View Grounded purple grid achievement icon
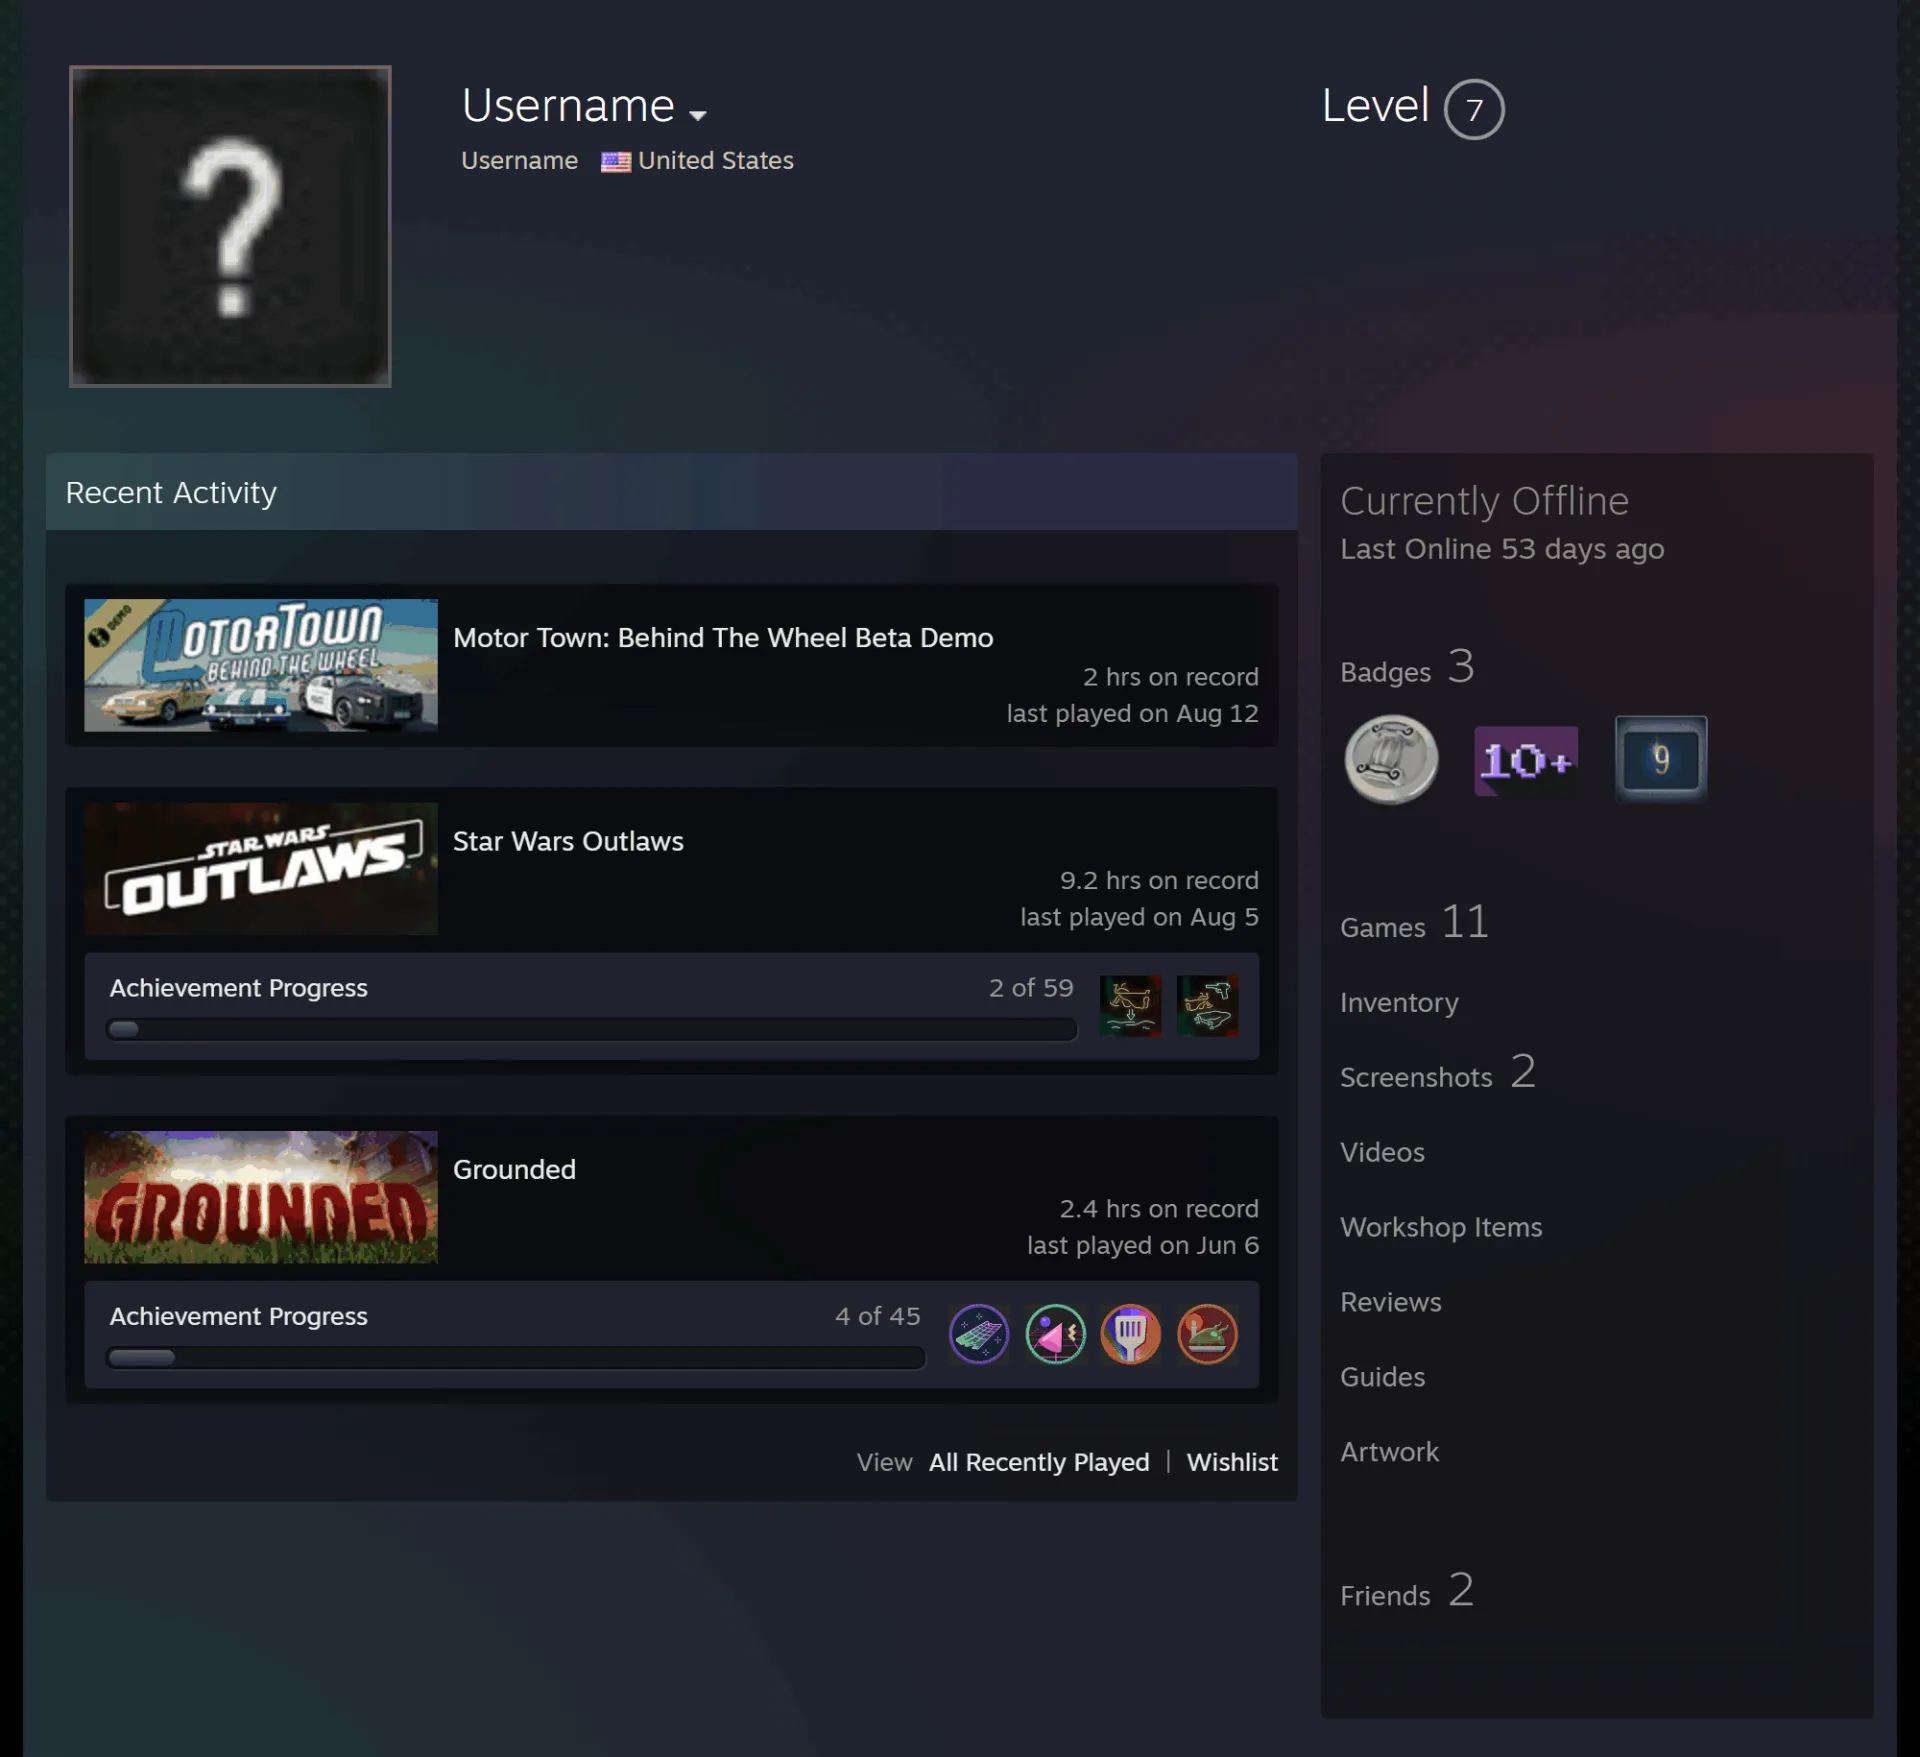Image resolution: width=1920 pixels, height=1757 pixels. (978, 1333)
